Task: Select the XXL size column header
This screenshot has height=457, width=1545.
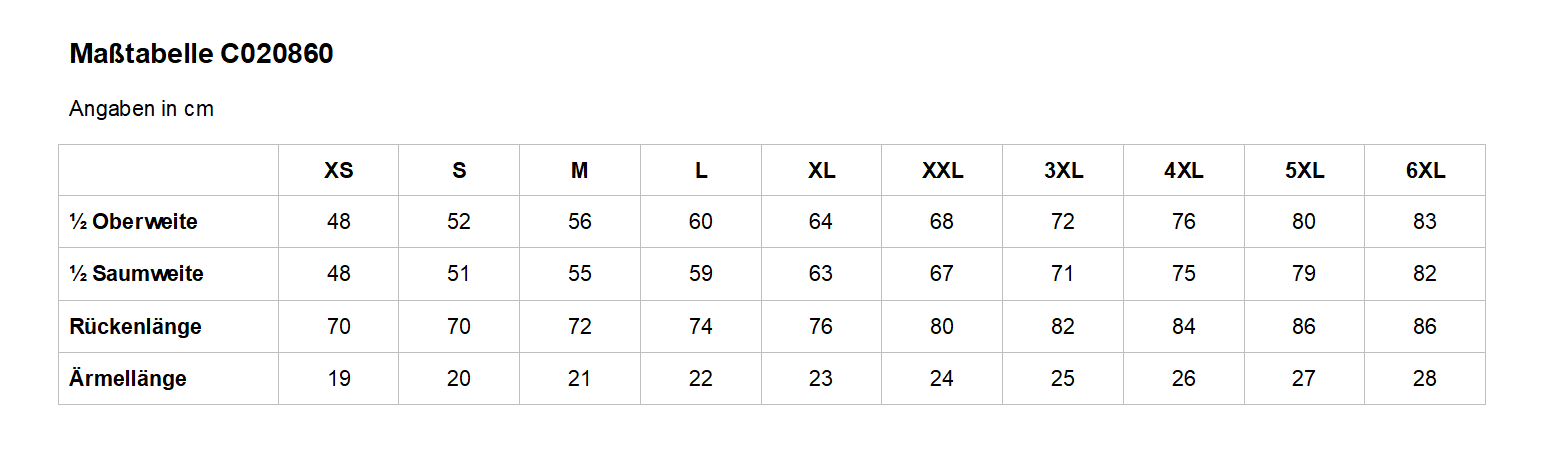Action: (942, 171)
